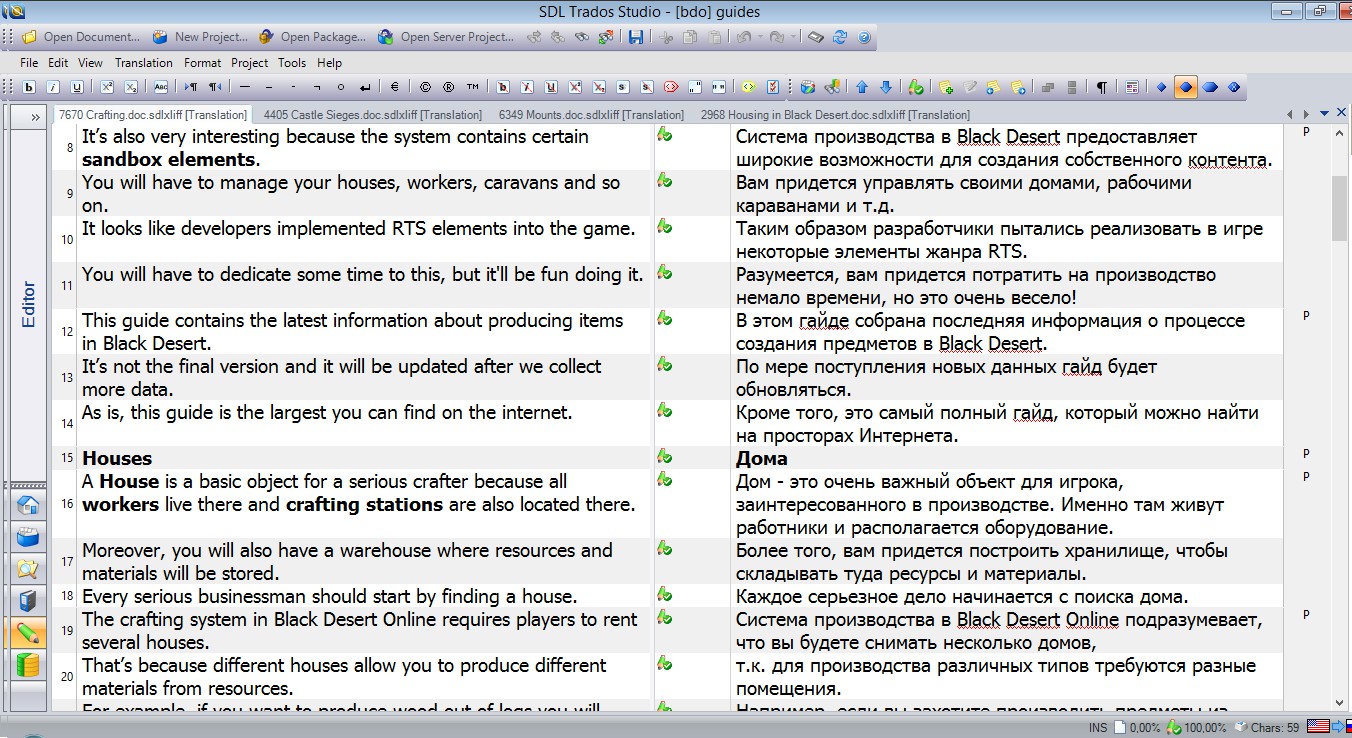This screenshot has height=738, width=1352.
Task: Insert the TM trademark symbol
Action: coord(473,87)
